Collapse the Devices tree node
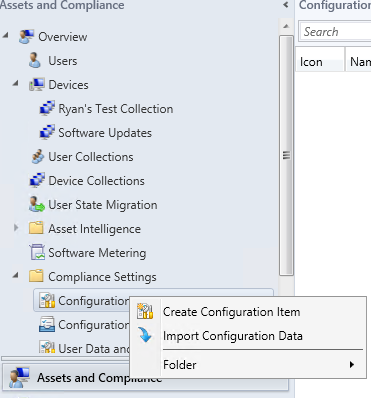This screenshot has width=371, height=398. (15, 83)
